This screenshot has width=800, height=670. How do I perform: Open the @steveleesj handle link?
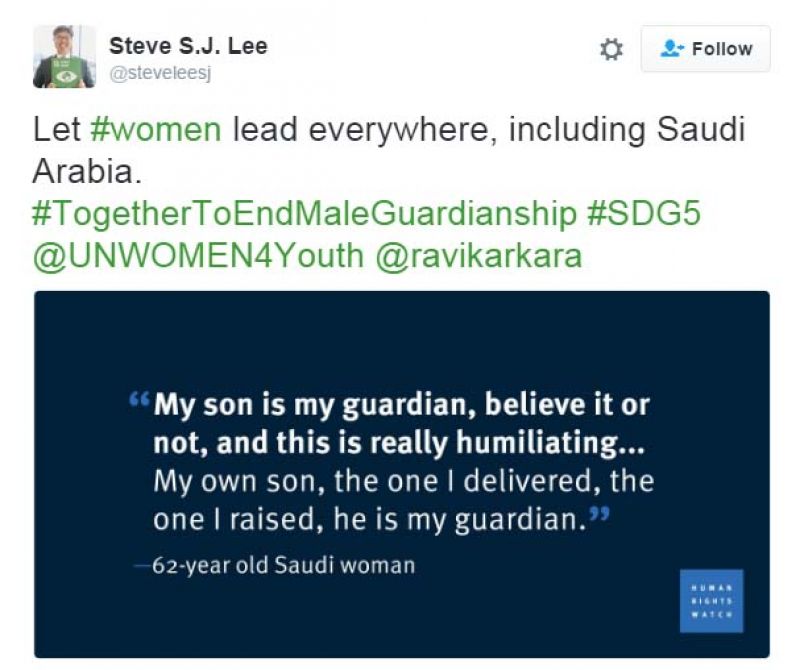160,73
